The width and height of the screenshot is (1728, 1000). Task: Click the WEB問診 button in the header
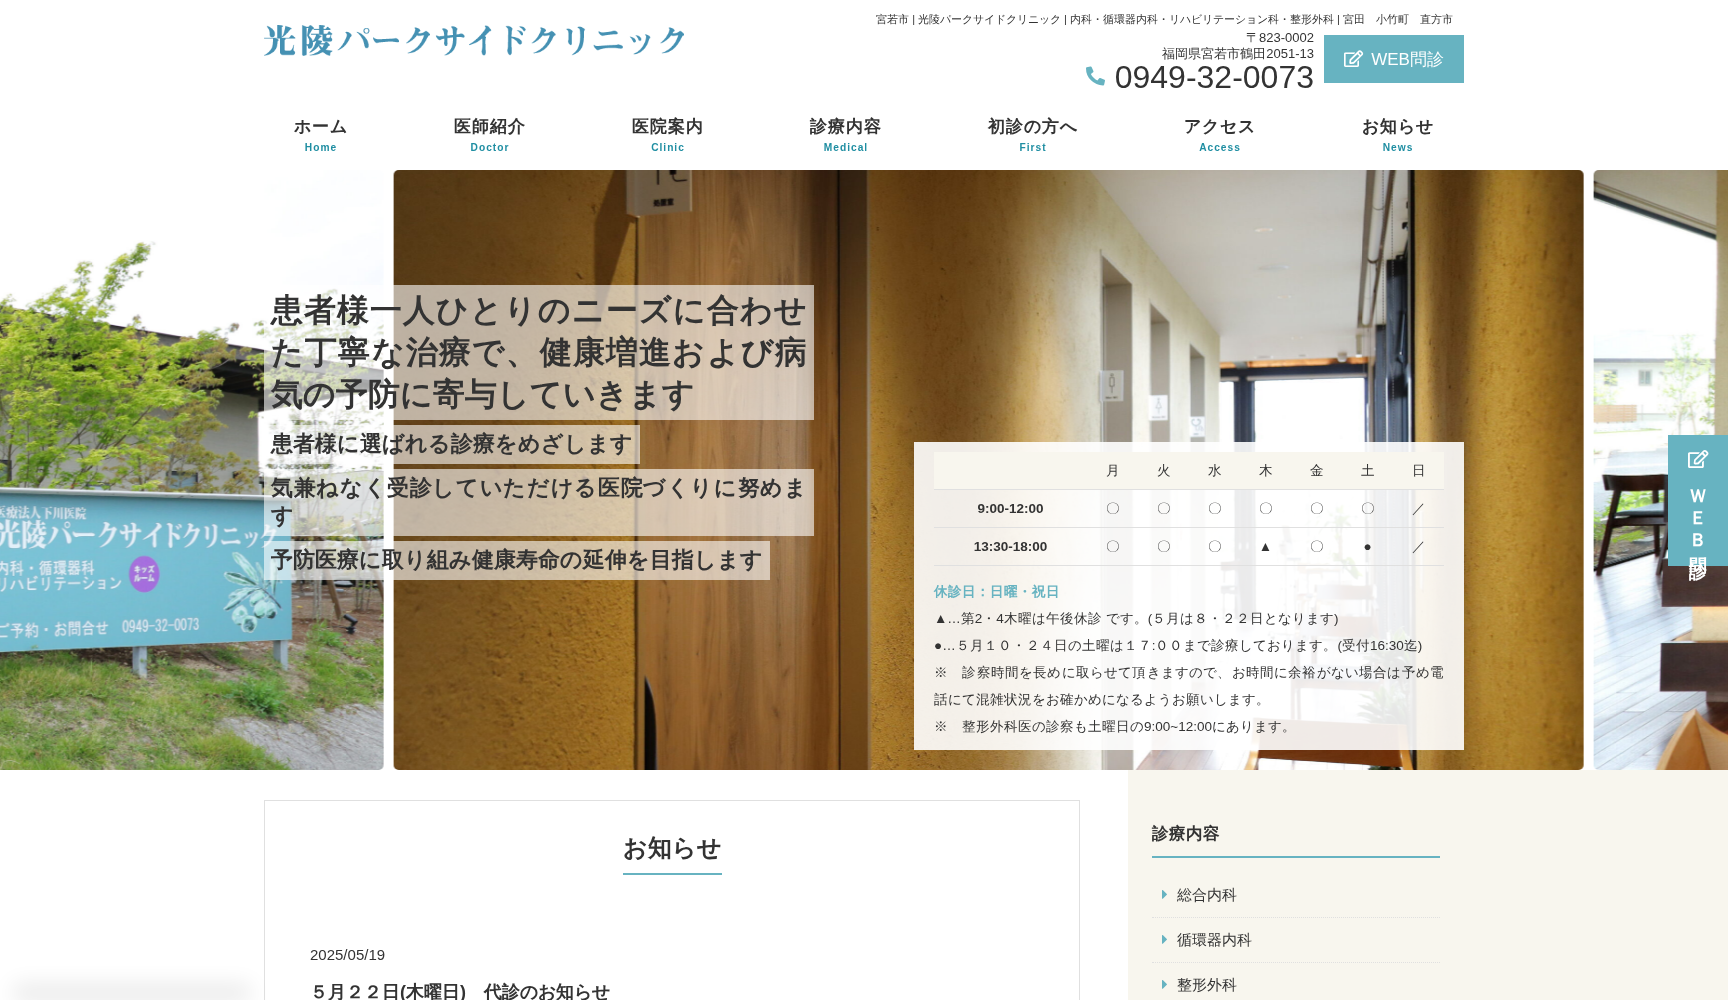pyautogui.click(x=1393, y=59)
